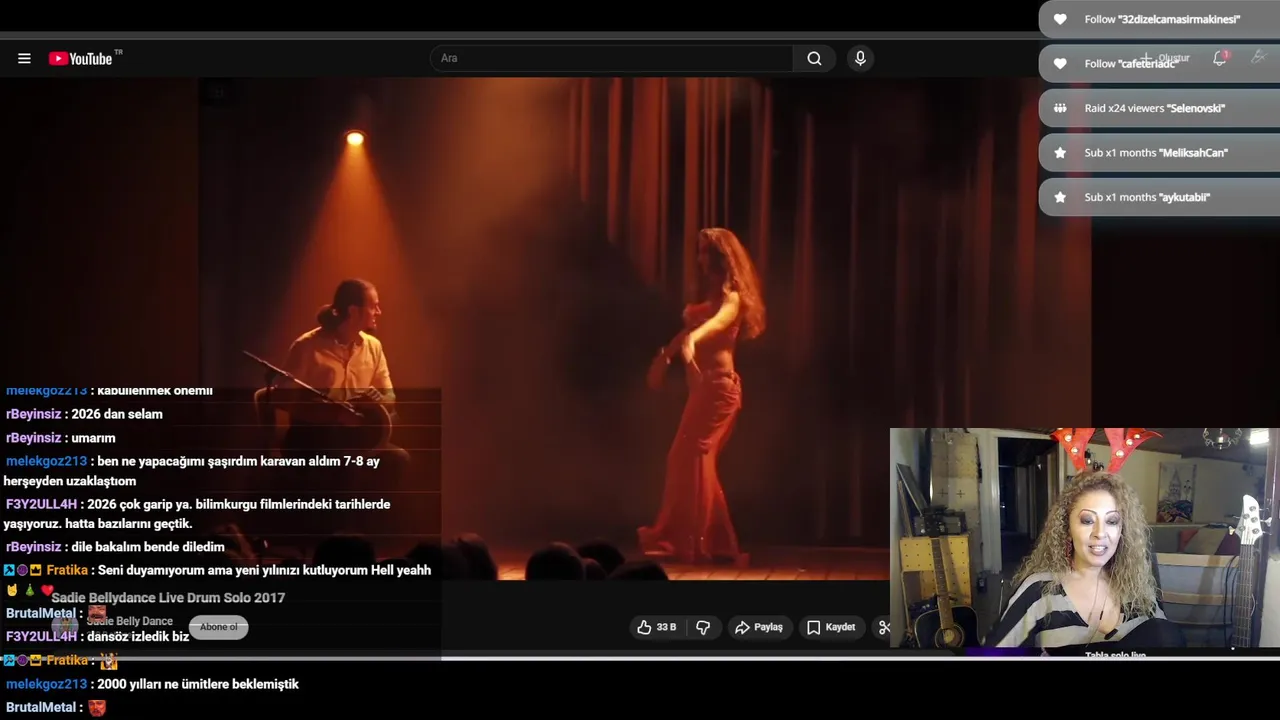
Task: Start voice search with the microphone icon
Action: coord(860,58)
